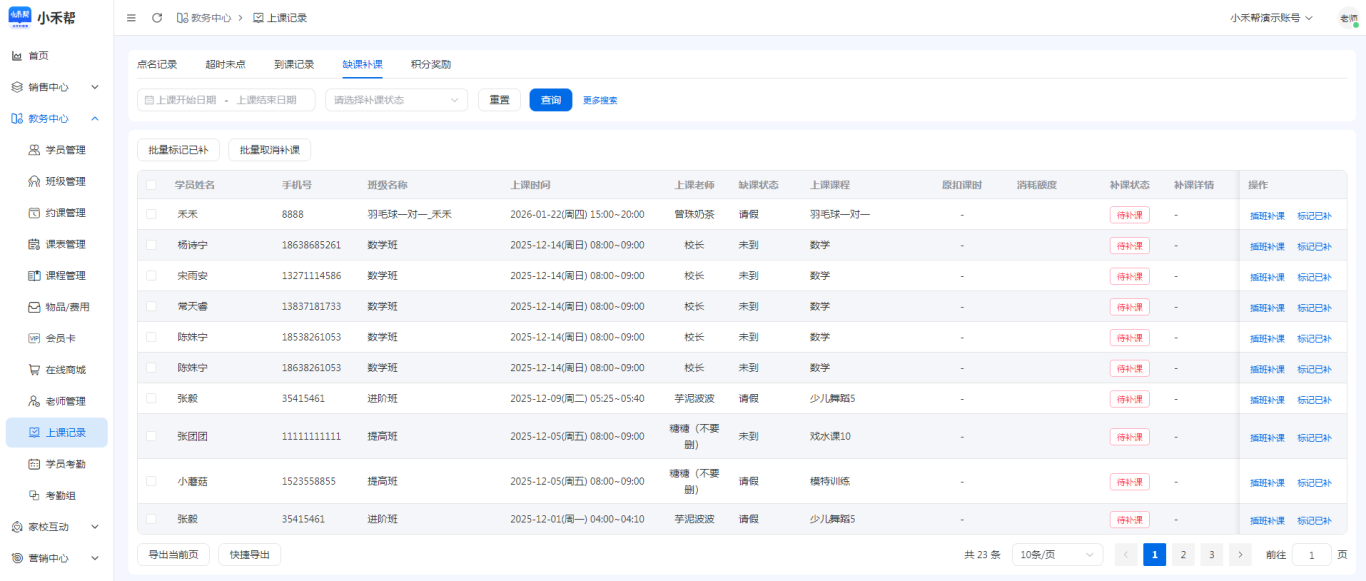Click the blue 查询 button
The width and height of the screenshot is (1366, 581).
[551, 100]
